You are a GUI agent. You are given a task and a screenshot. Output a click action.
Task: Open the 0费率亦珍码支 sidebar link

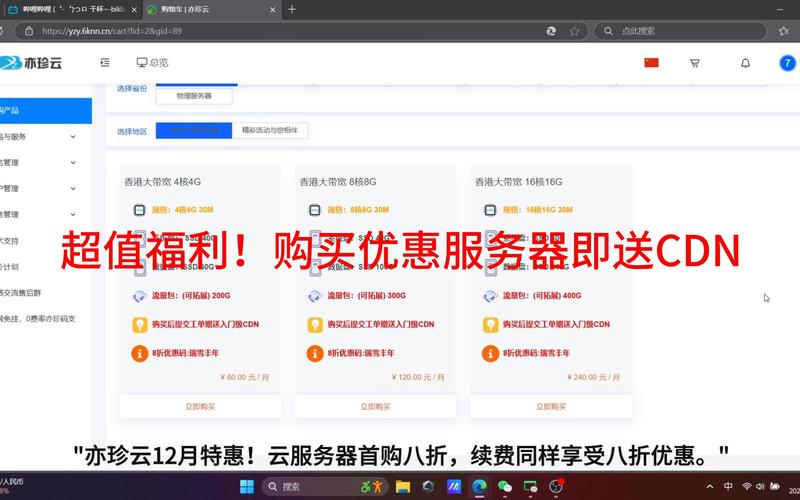click(x=38, y=319)
